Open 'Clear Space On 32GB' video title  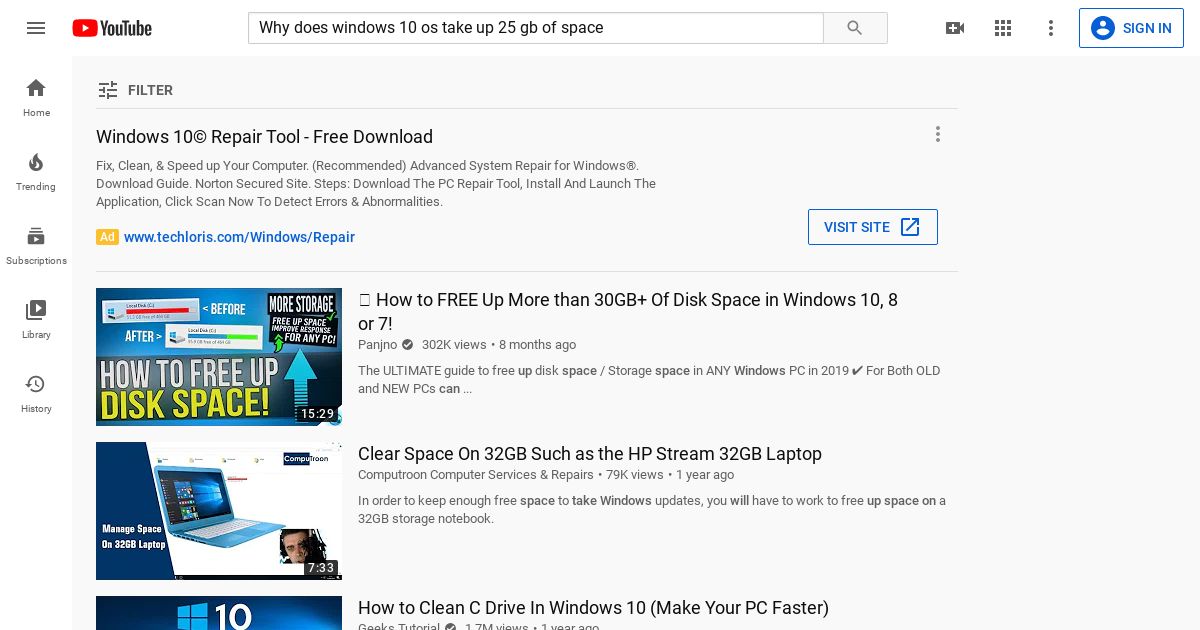[x=590, y=453]
